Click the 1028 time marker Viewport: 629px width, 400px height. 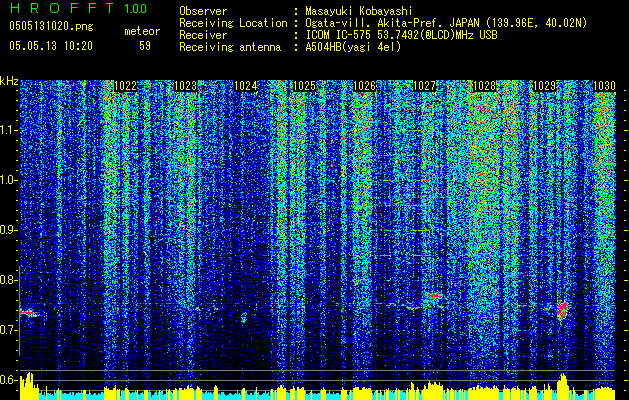tap(485, 86)
